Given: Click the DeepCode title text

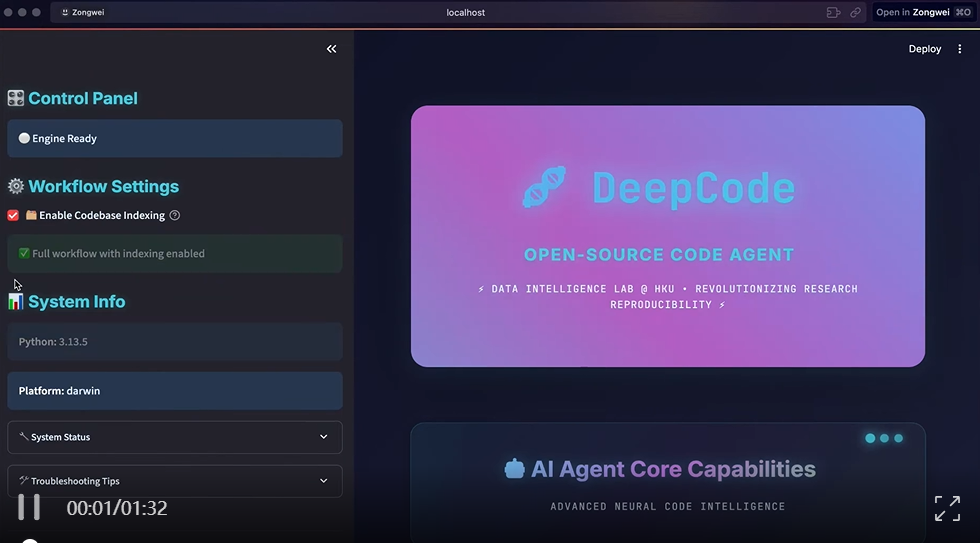Looking at the screenshot, I should click(693, 187).
